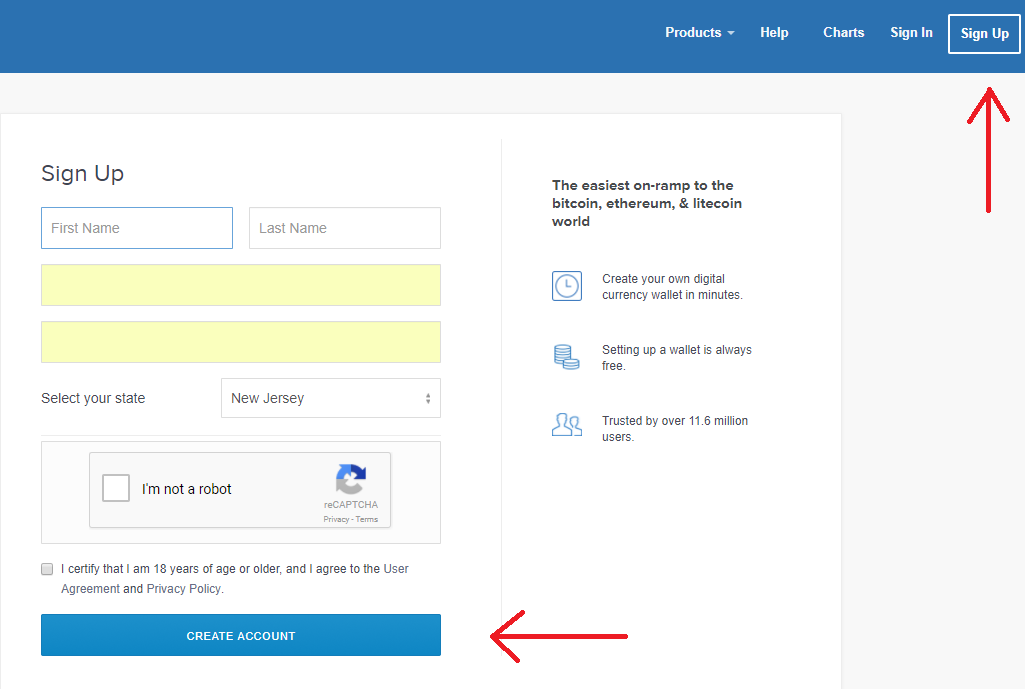
Task: Focus the Last Name field
Action: (344, 228)
